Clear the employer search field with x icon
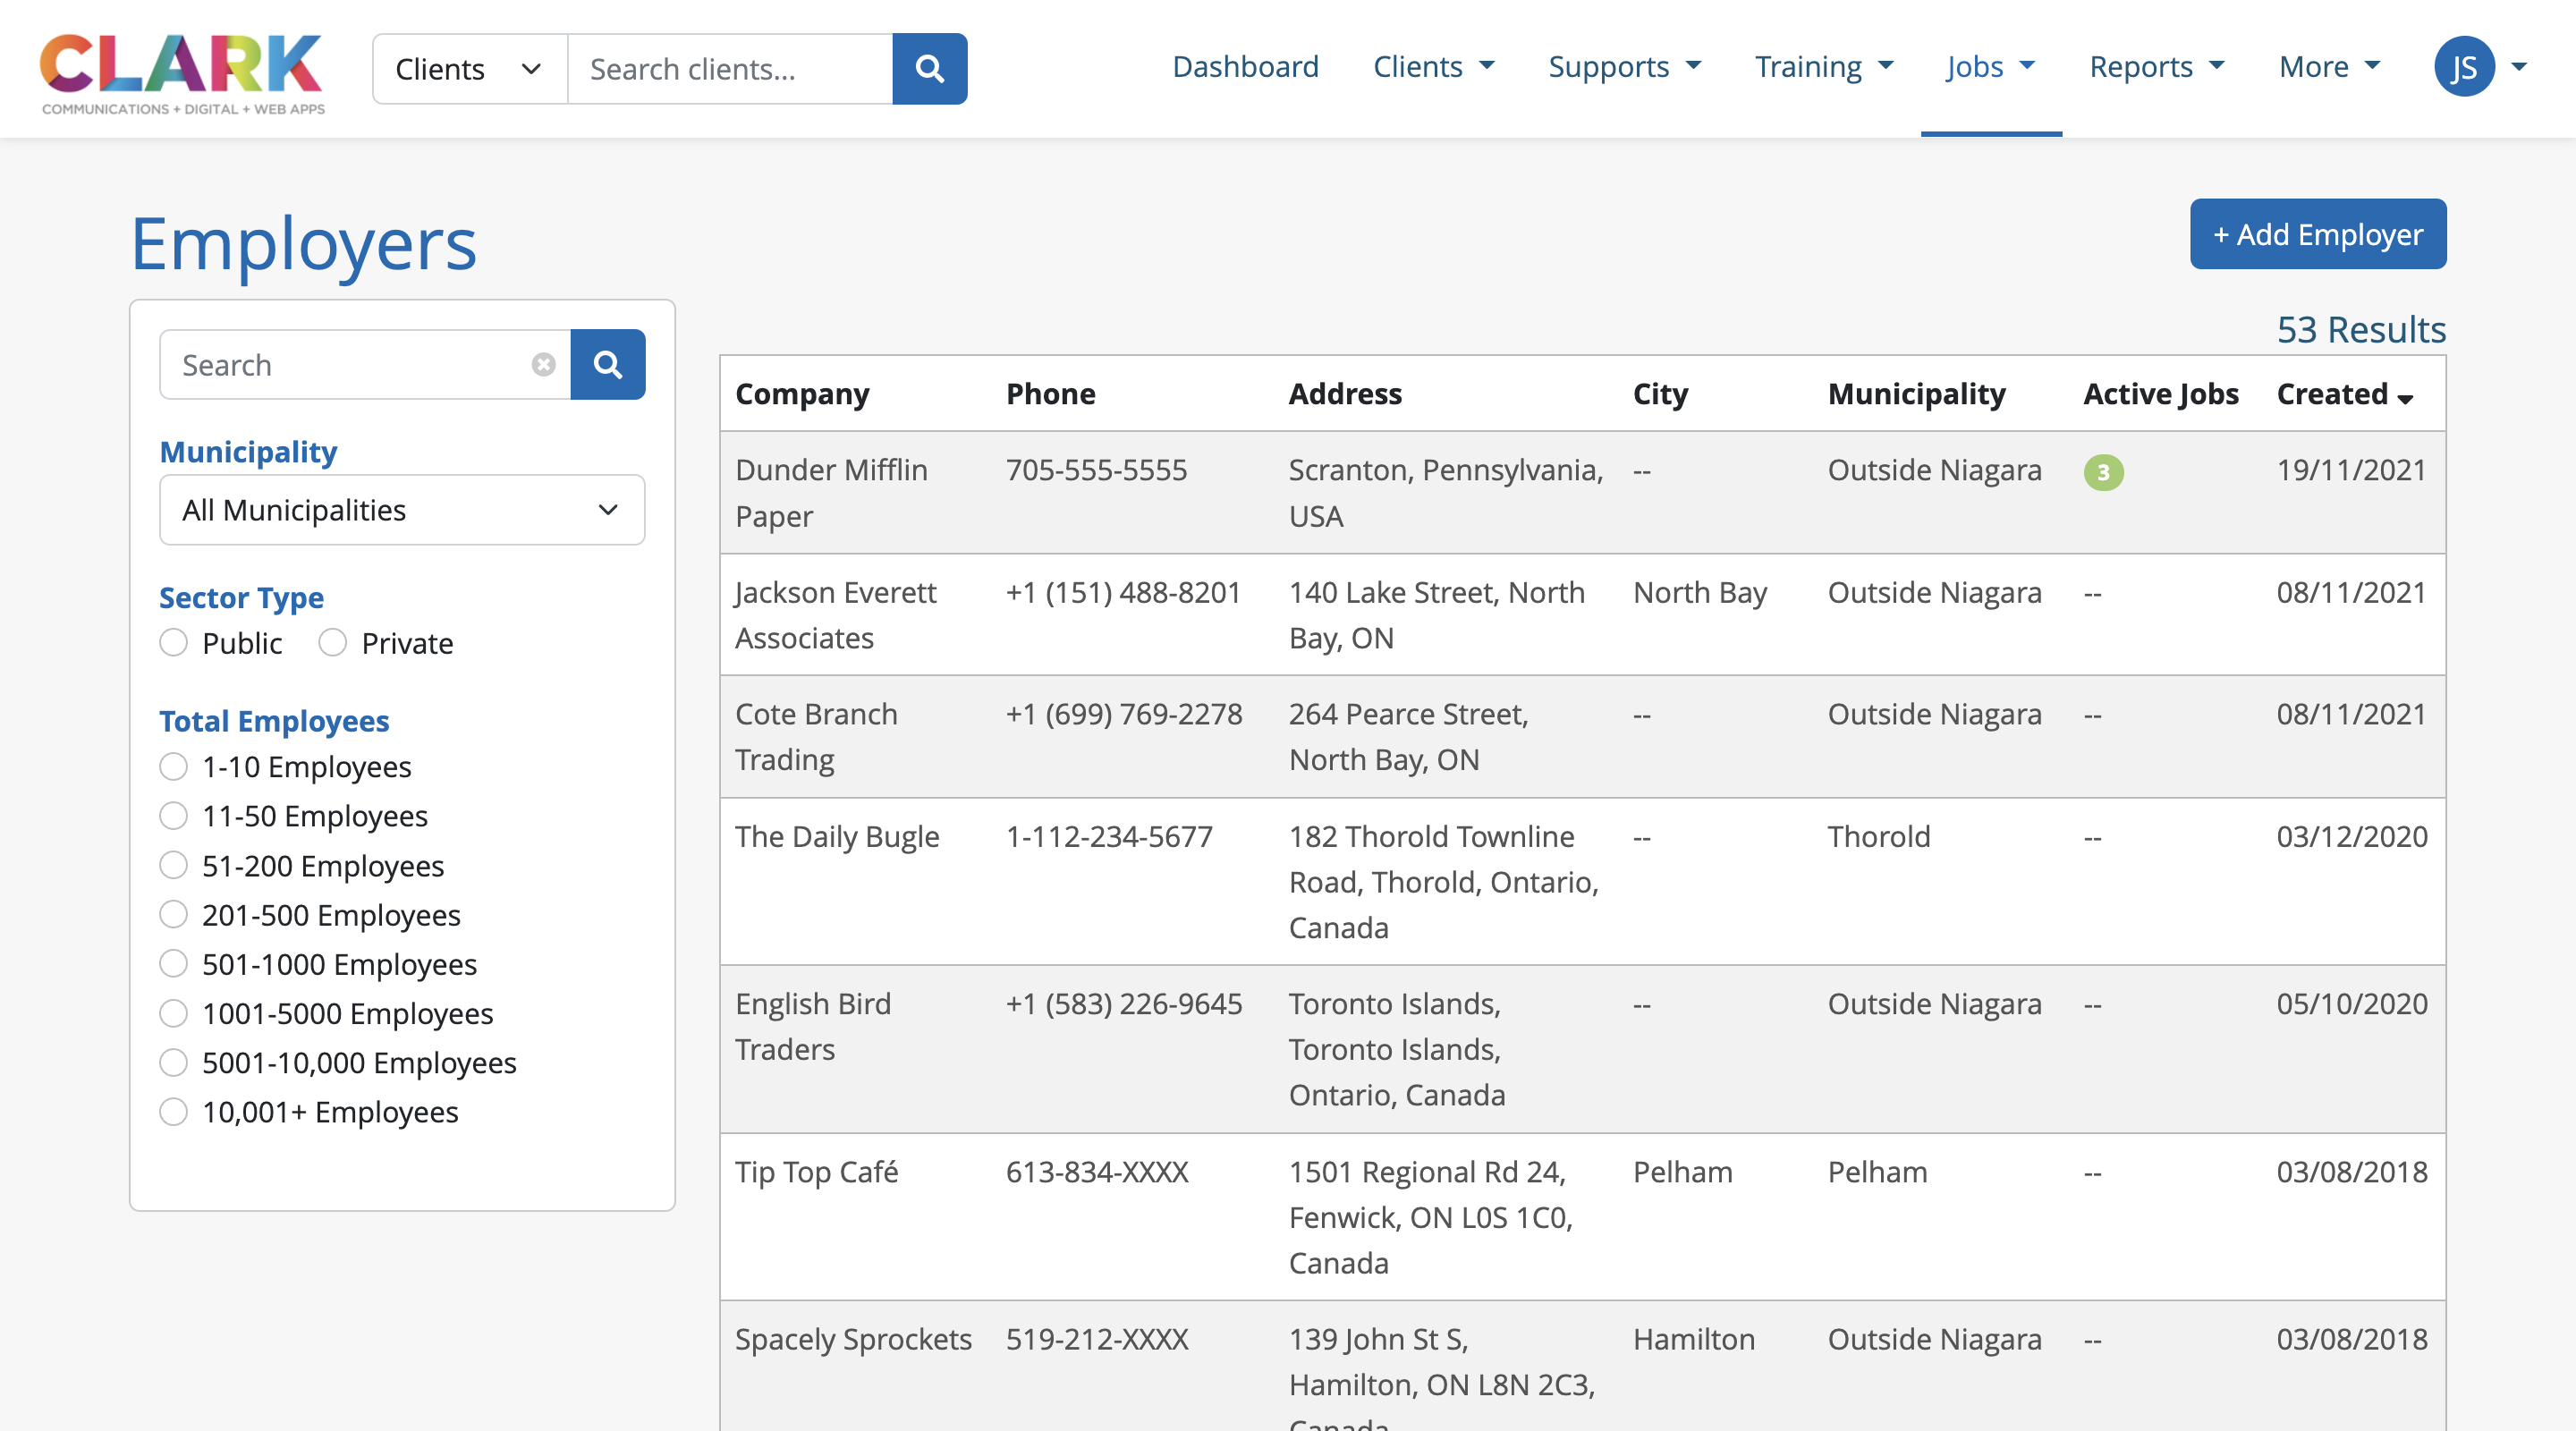This screenshot has height=1431, width=2576. click(x=543, y=365)
